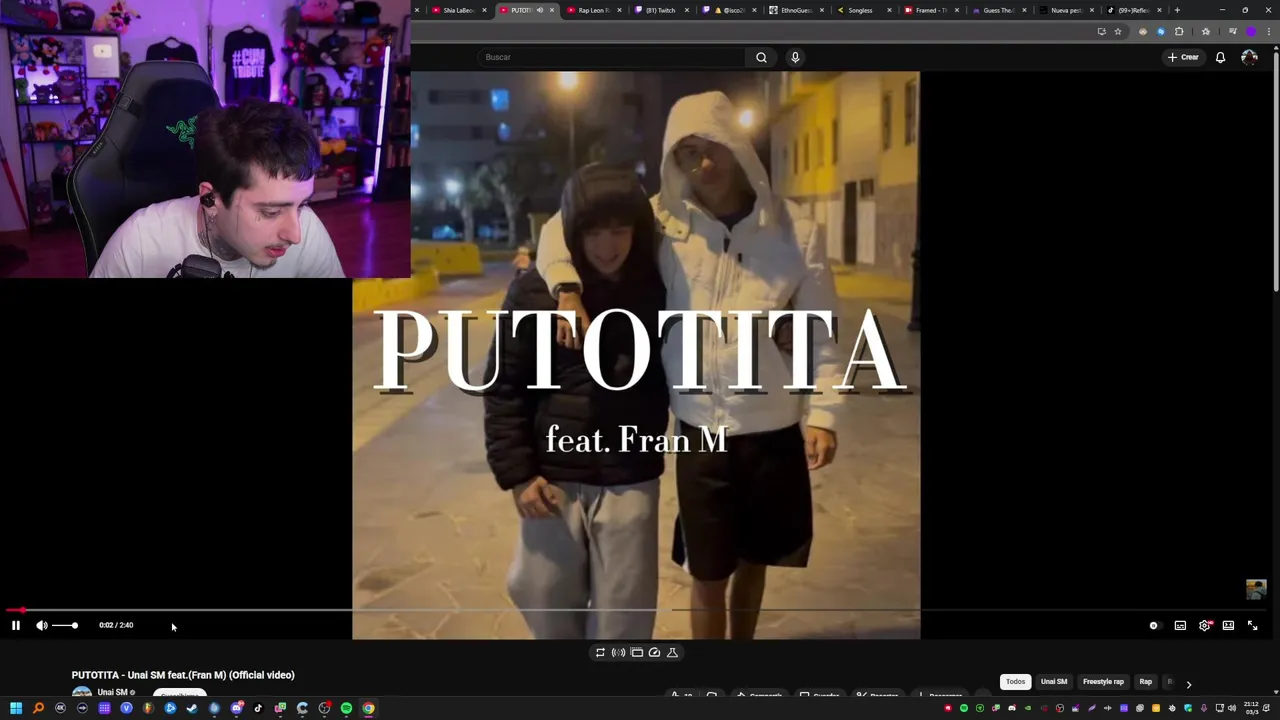
Task: Switch to the (99+) TikTok tab
Action: 1132,10
